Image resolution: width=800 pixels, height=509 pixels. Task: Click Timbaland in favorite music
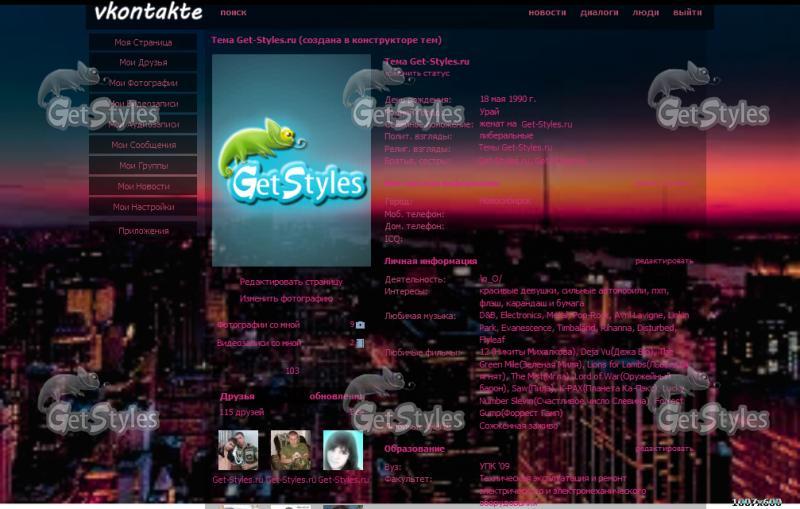576,328
